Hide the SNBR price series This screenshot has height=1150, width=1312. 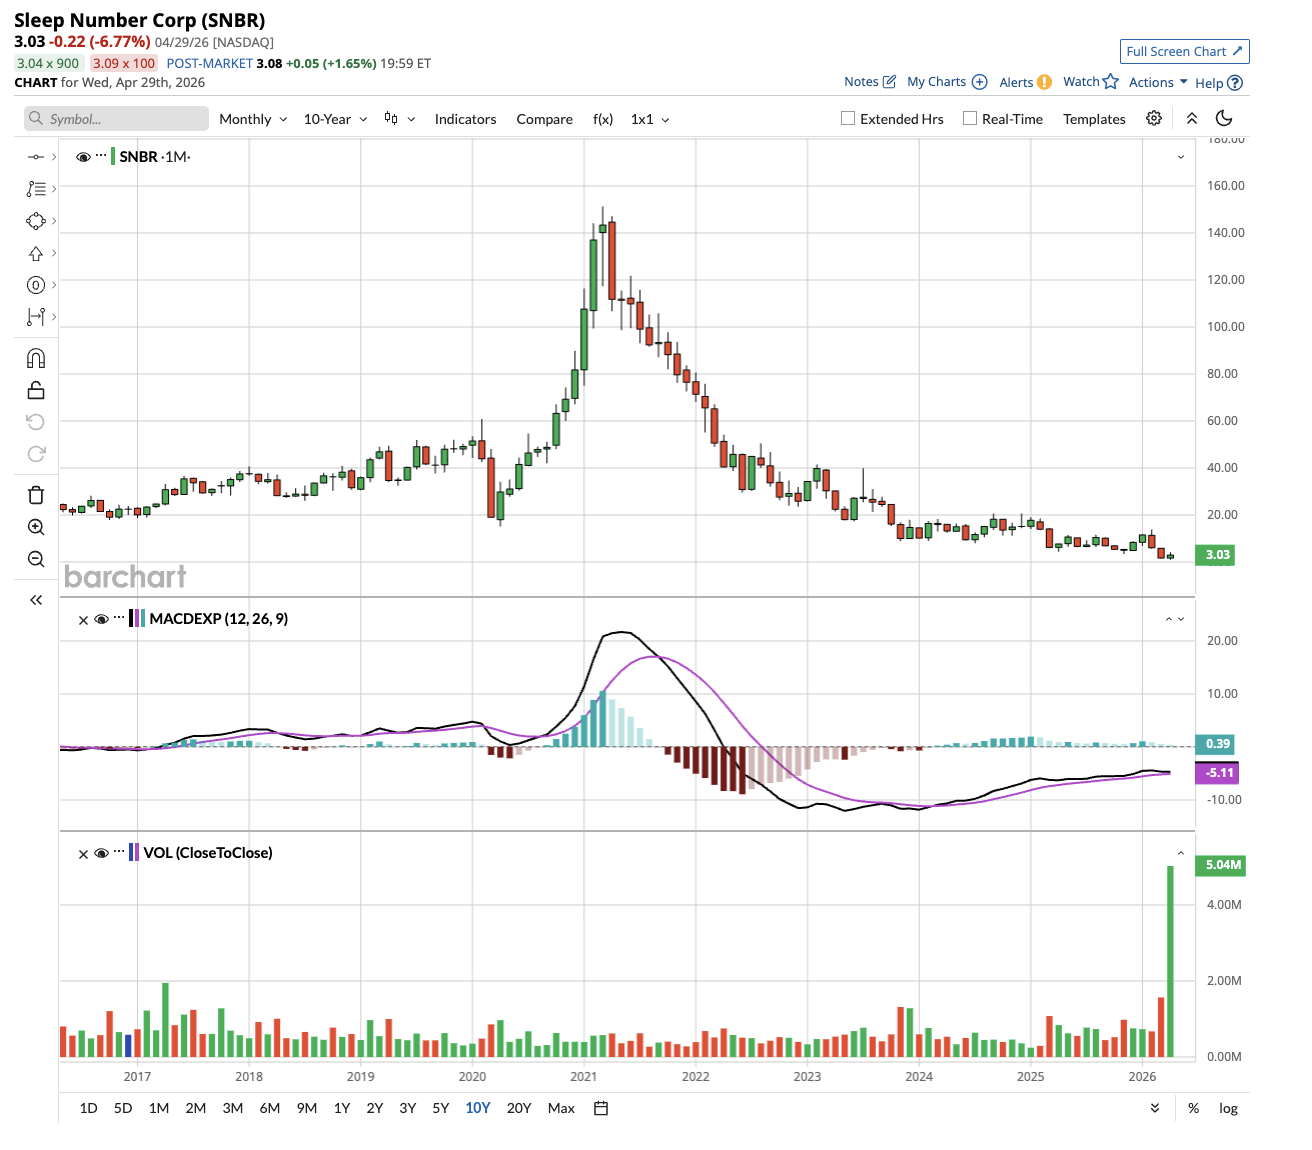click(84, 157)
